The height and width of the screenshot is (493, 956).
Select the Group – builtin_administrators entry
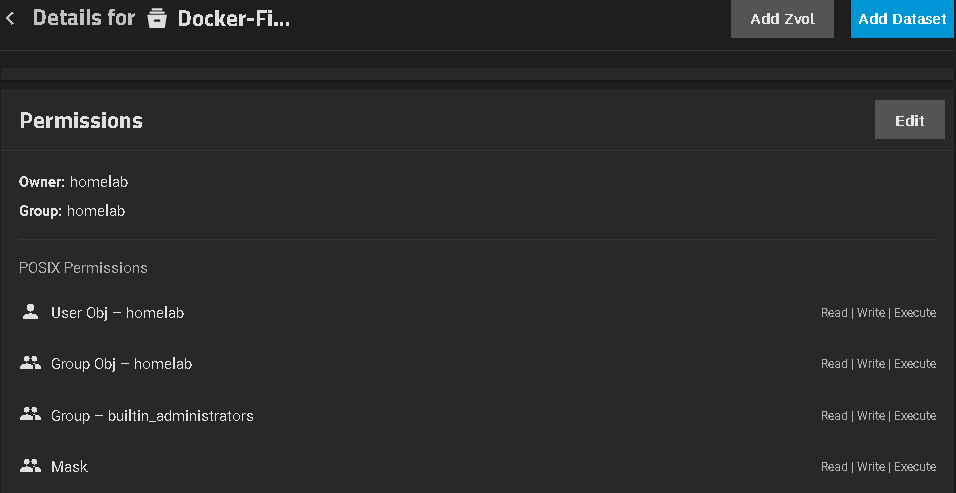coord(152,415)
